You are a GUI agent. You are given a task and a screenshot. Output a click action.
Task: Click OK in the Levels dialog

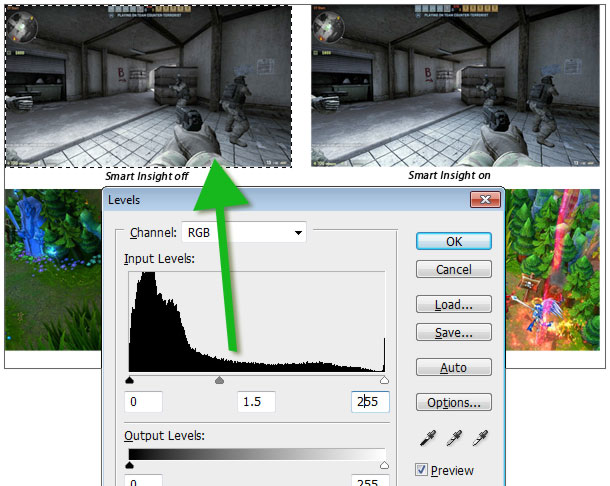coord(454,241)
